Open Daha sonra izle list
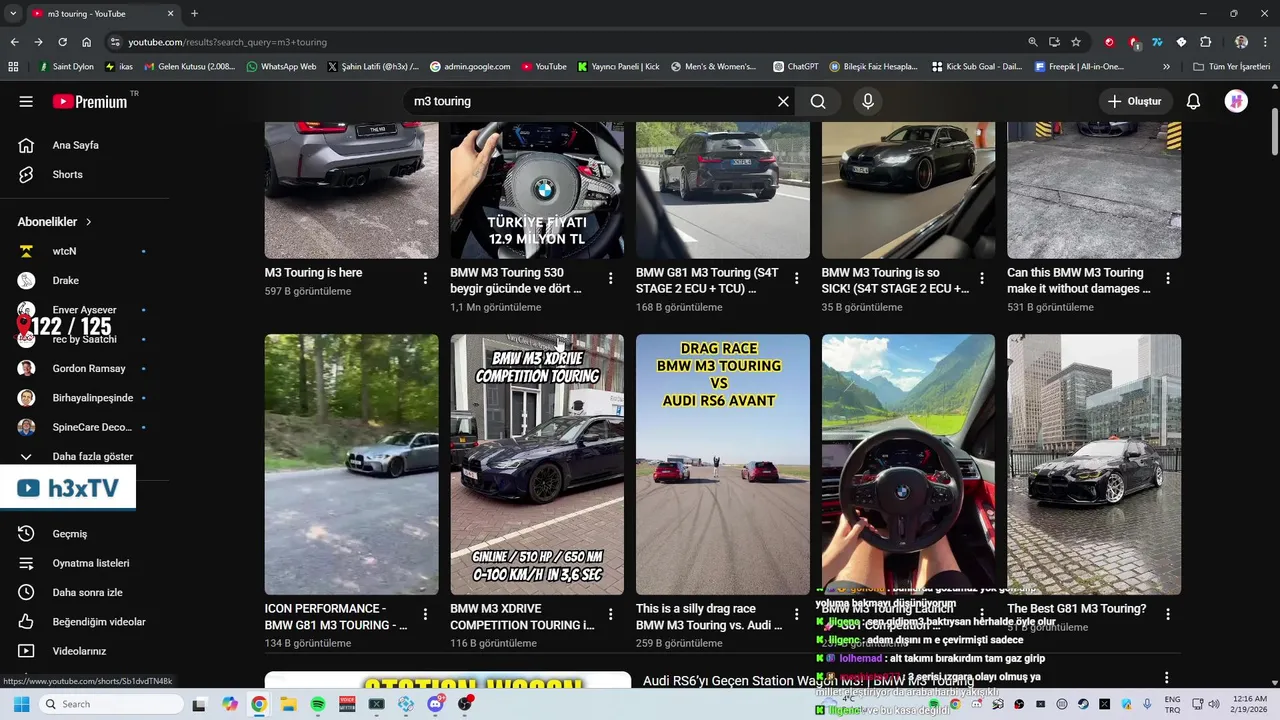 pos(85,592)
